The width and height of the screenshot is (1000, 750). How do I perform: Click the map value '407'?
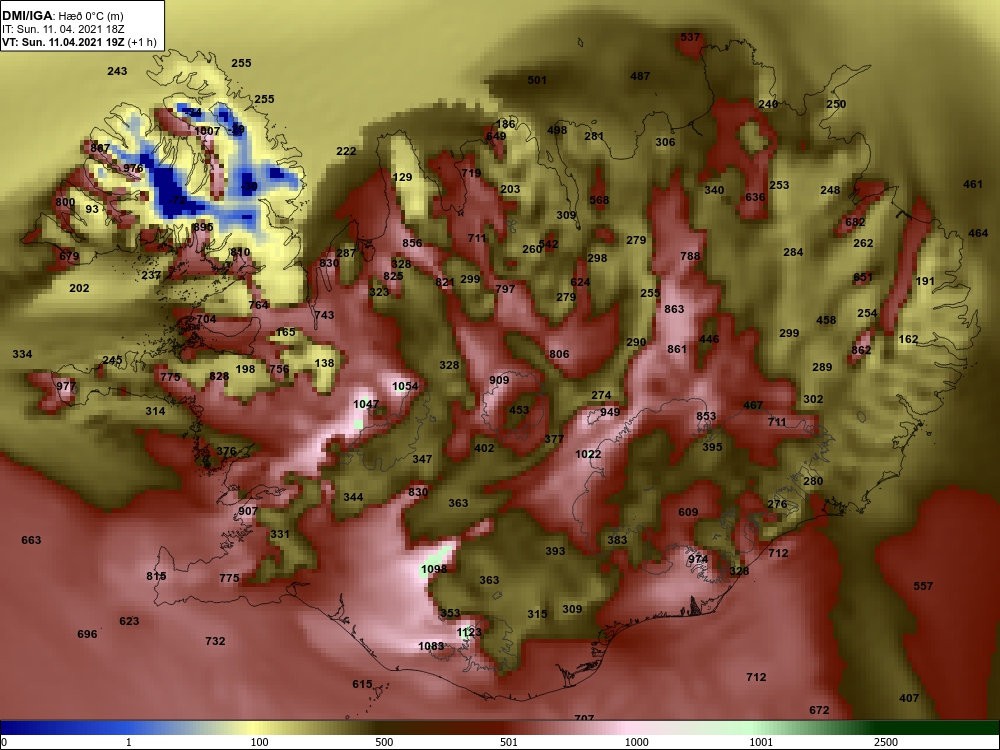[909, 698]
